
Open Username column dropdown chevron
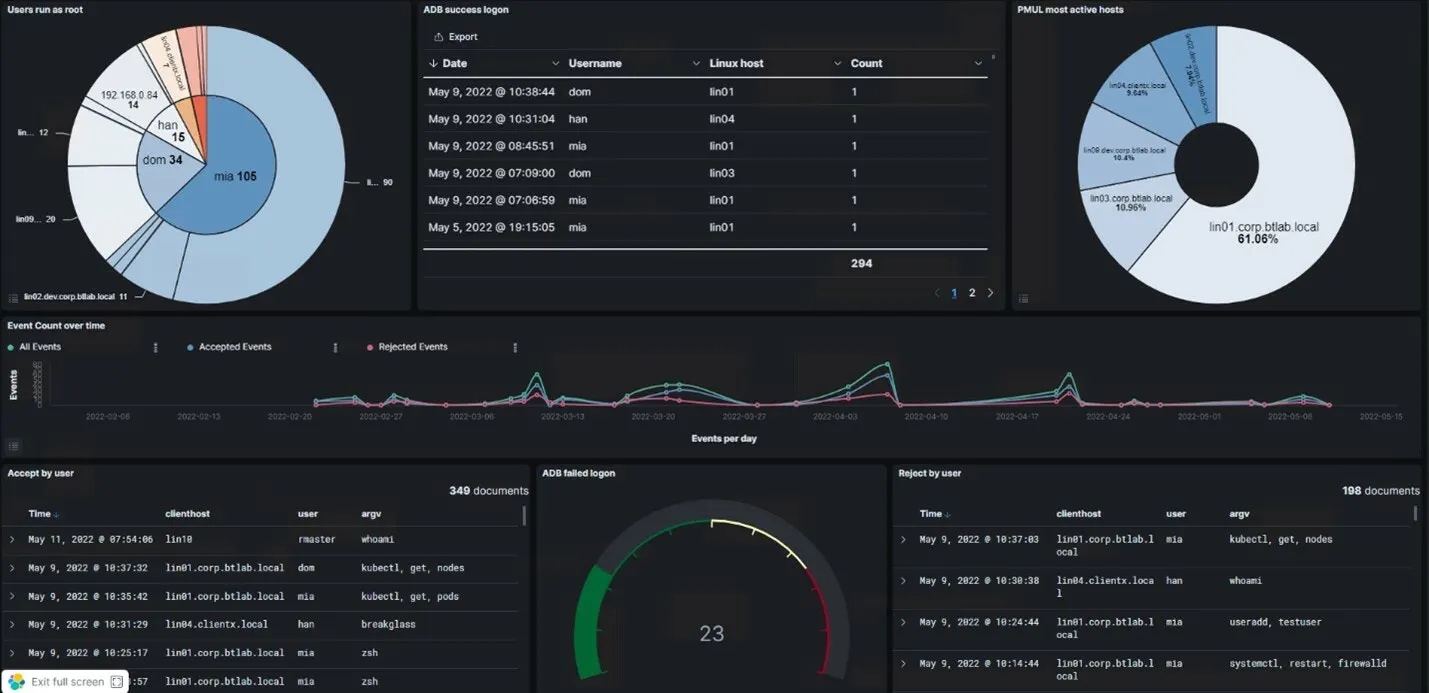697,64
